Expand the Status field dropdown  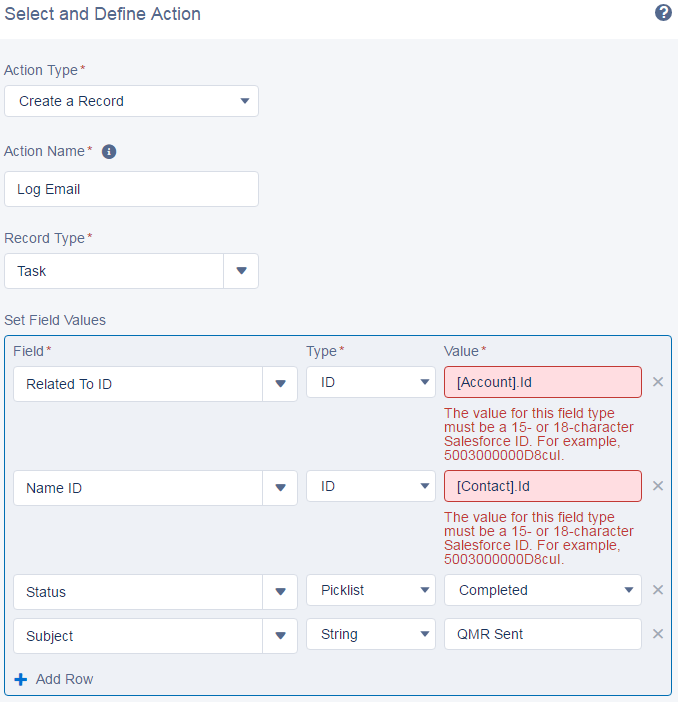coord(280,592)
